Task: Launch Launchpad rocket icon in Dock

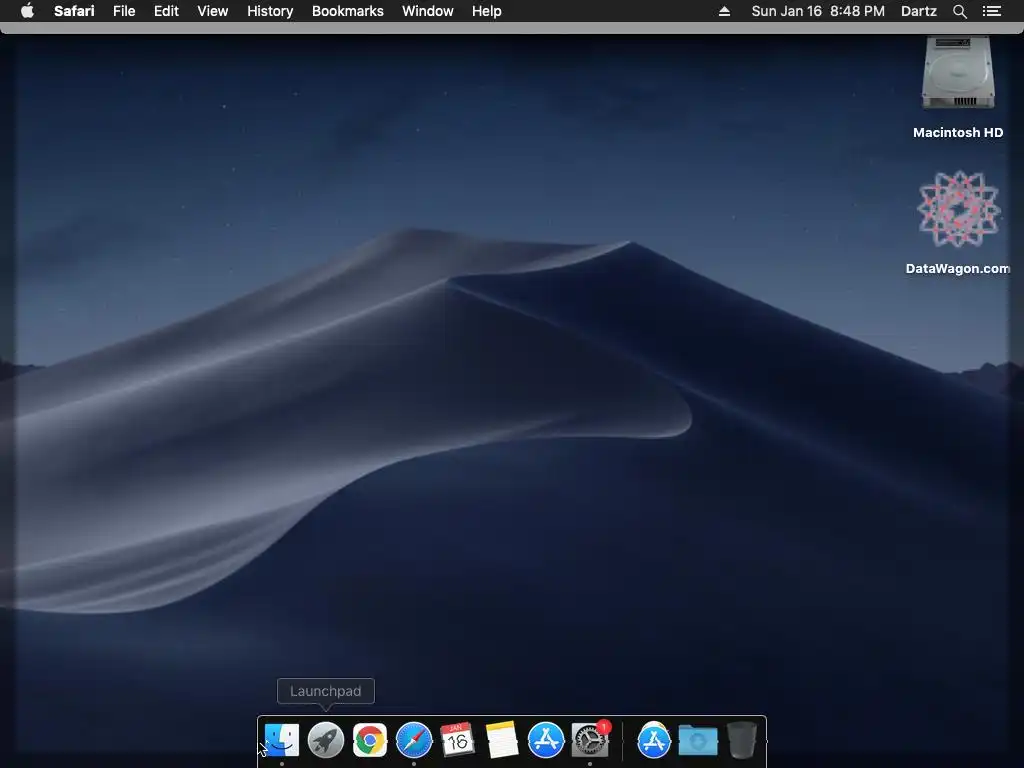Action: point(326,740)
